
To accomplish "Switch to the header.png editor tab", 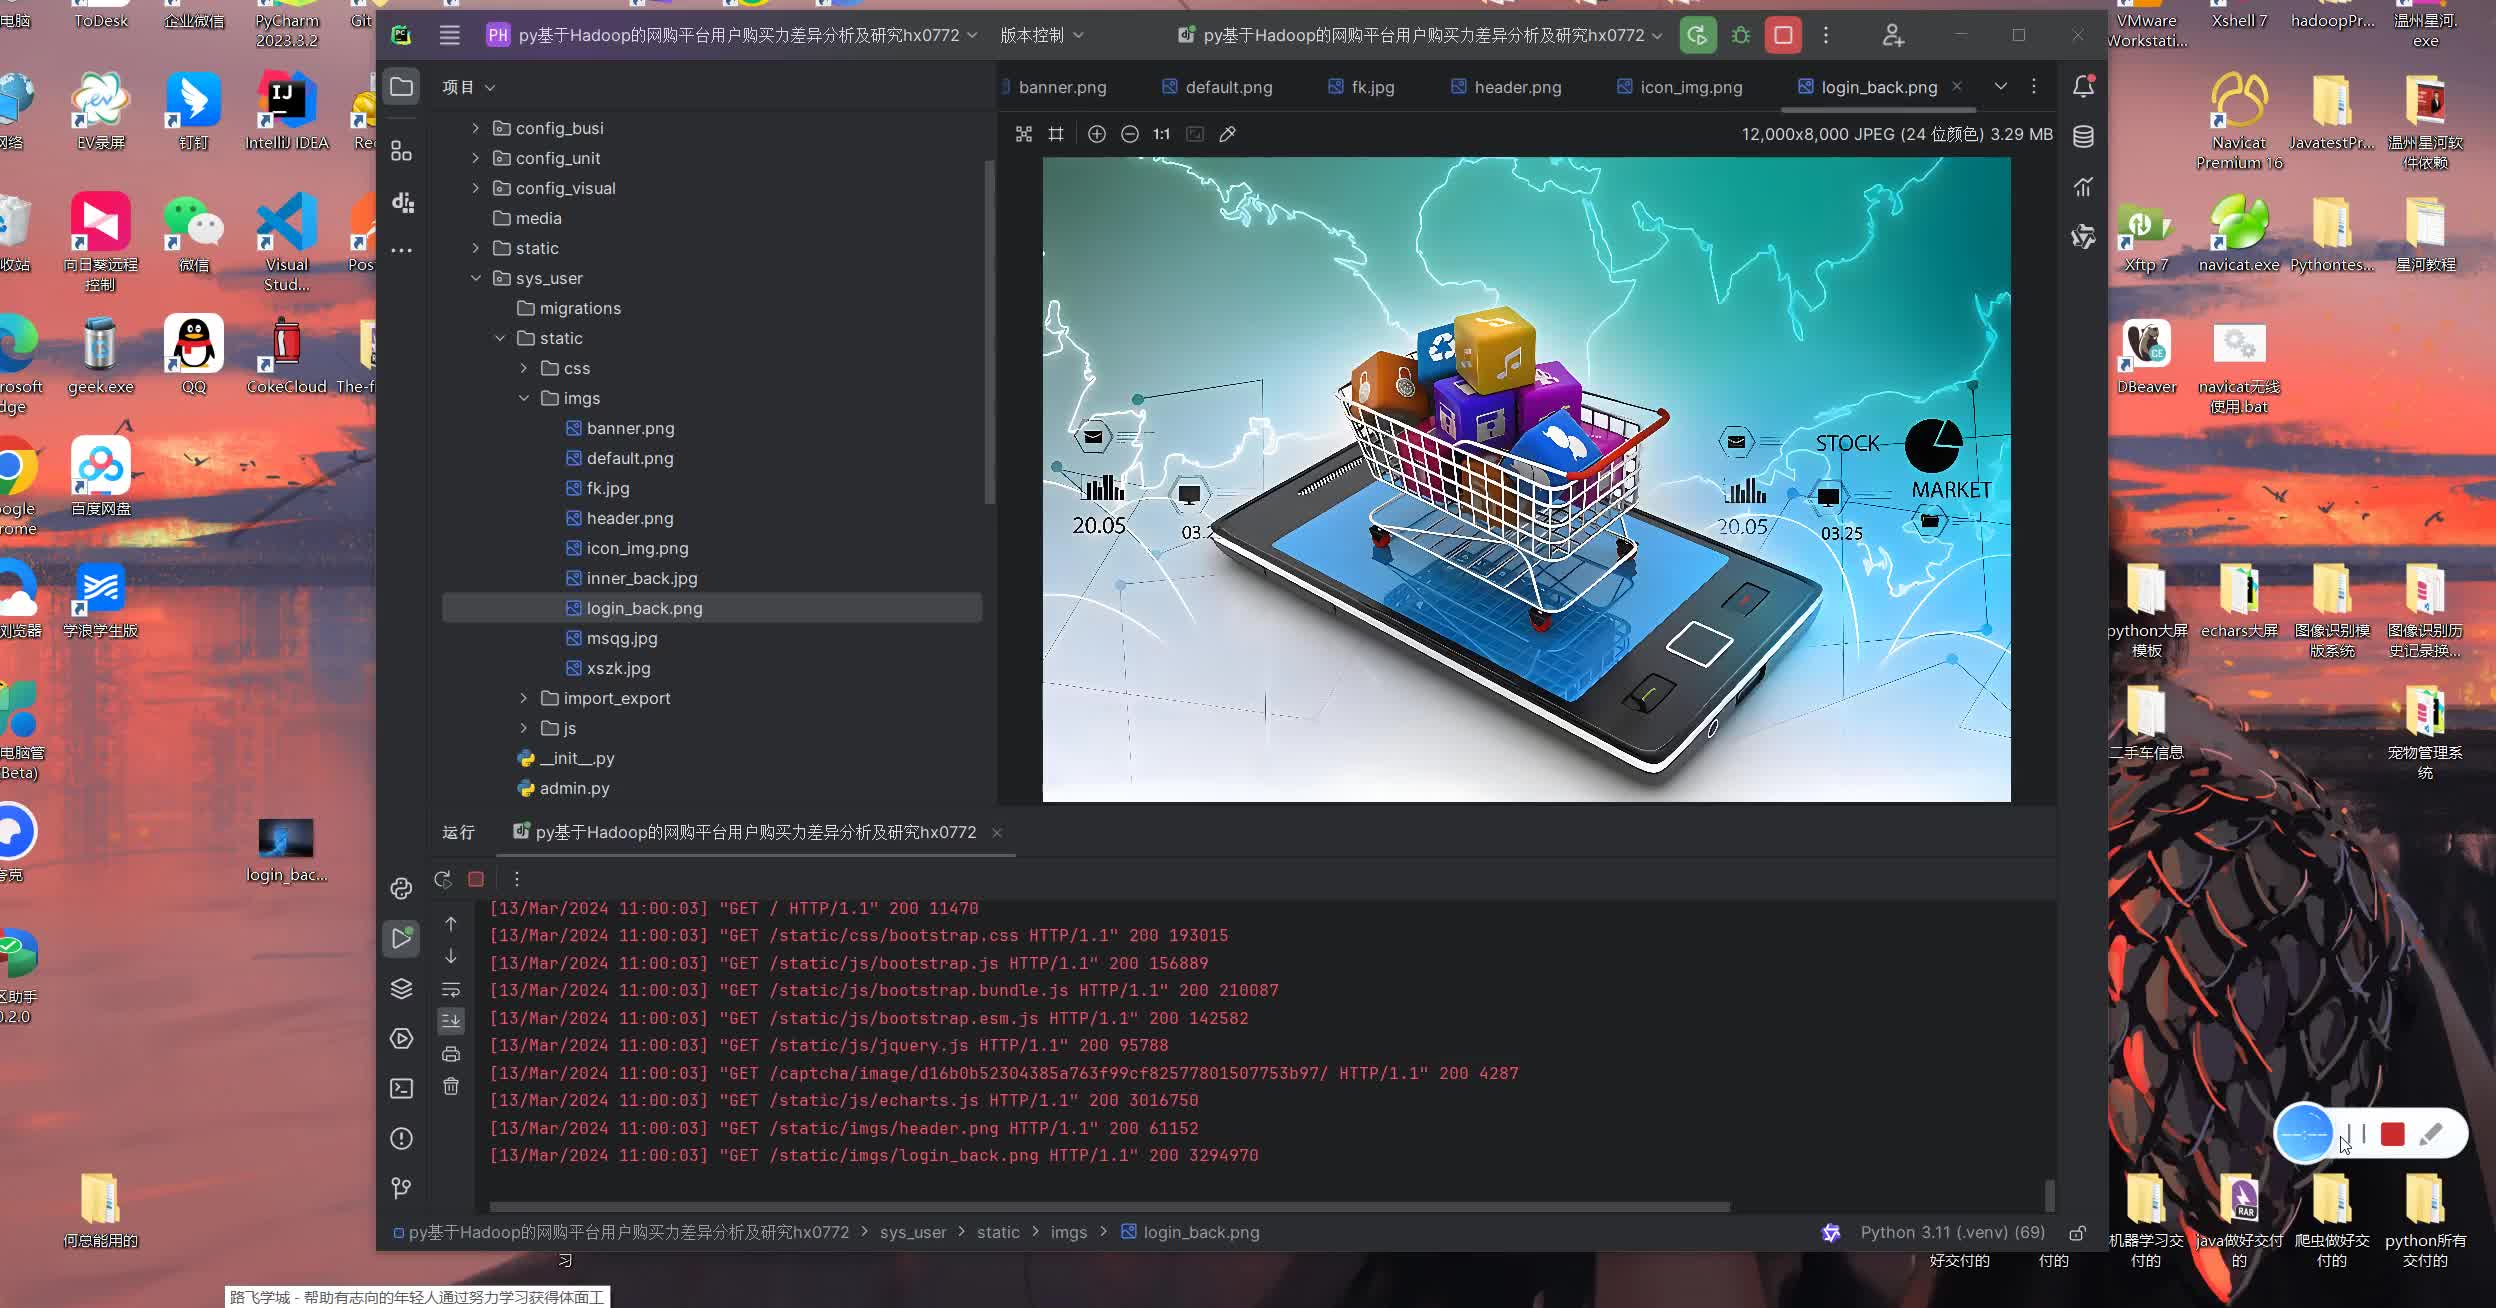I will tap(1516, 87).
